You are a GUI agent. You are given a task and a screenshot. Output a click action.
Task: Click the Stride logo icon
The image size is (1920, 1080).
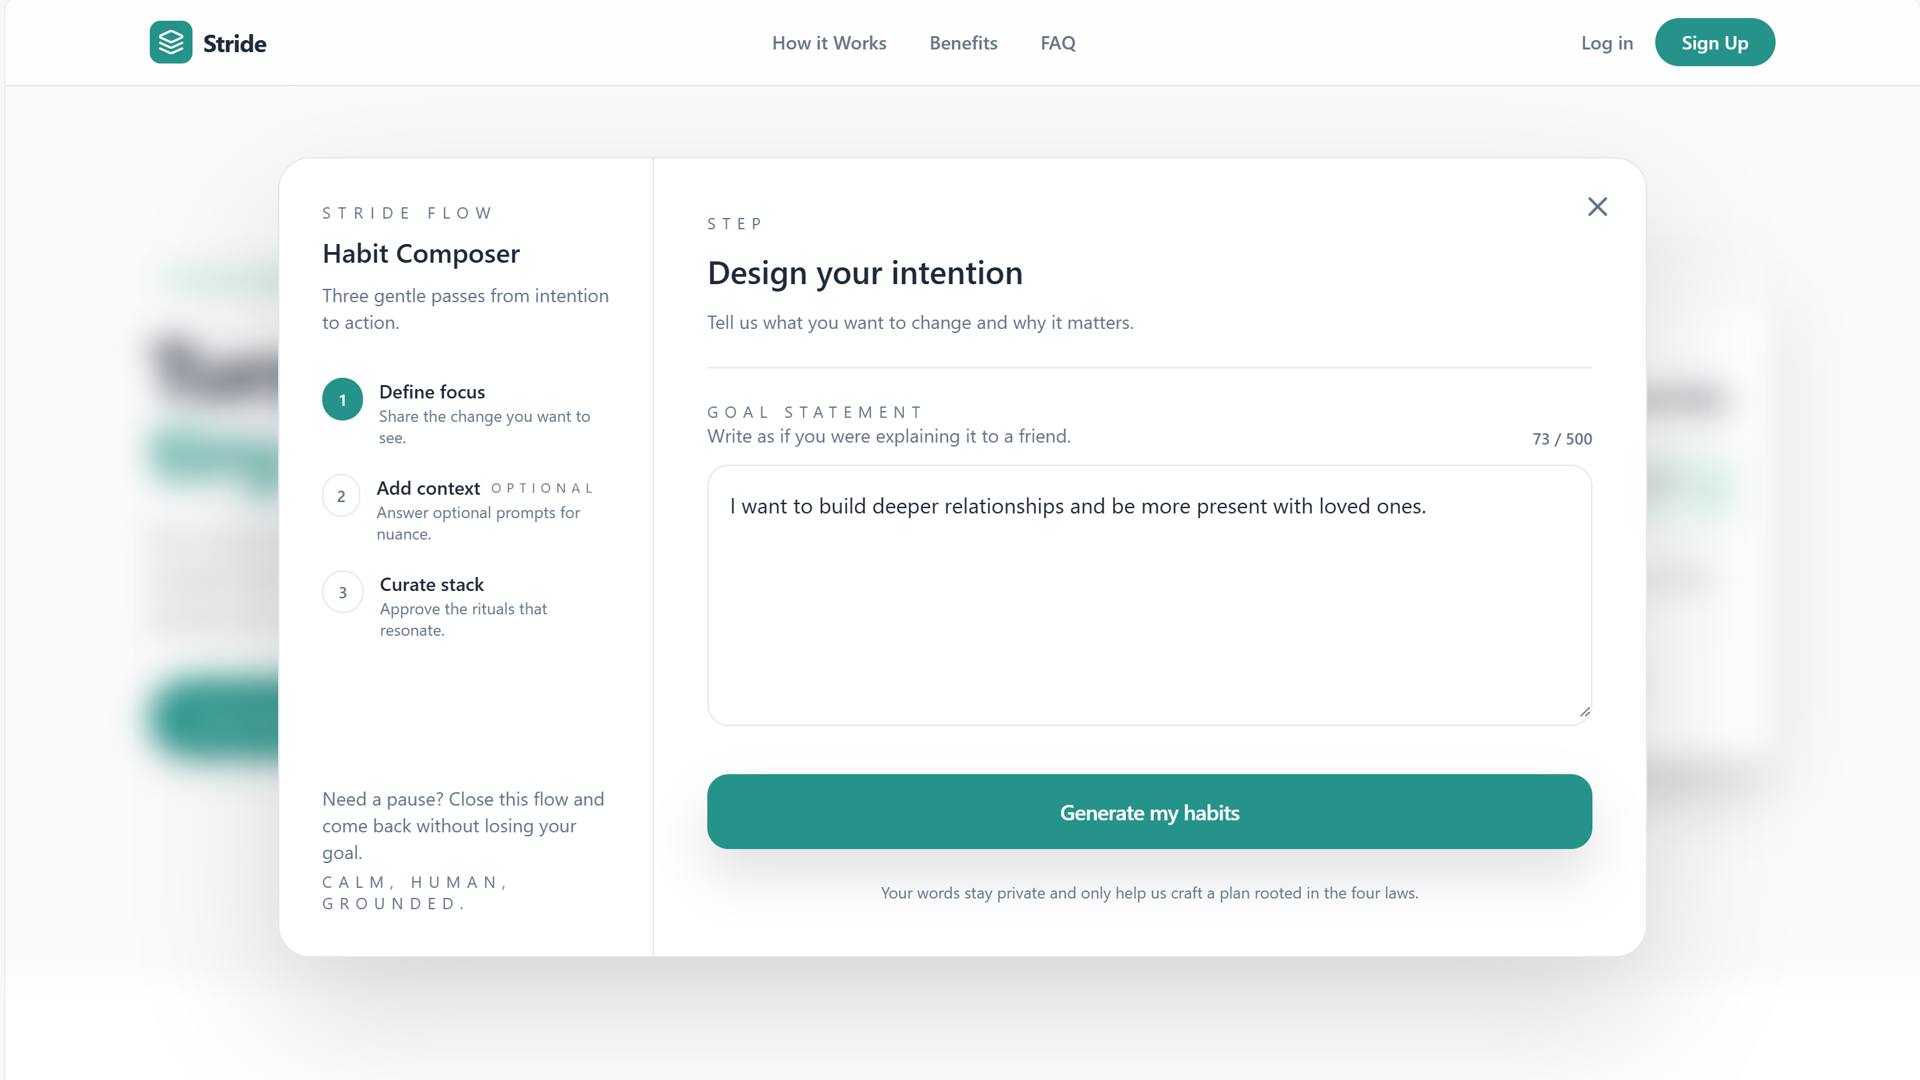point(171,43)
